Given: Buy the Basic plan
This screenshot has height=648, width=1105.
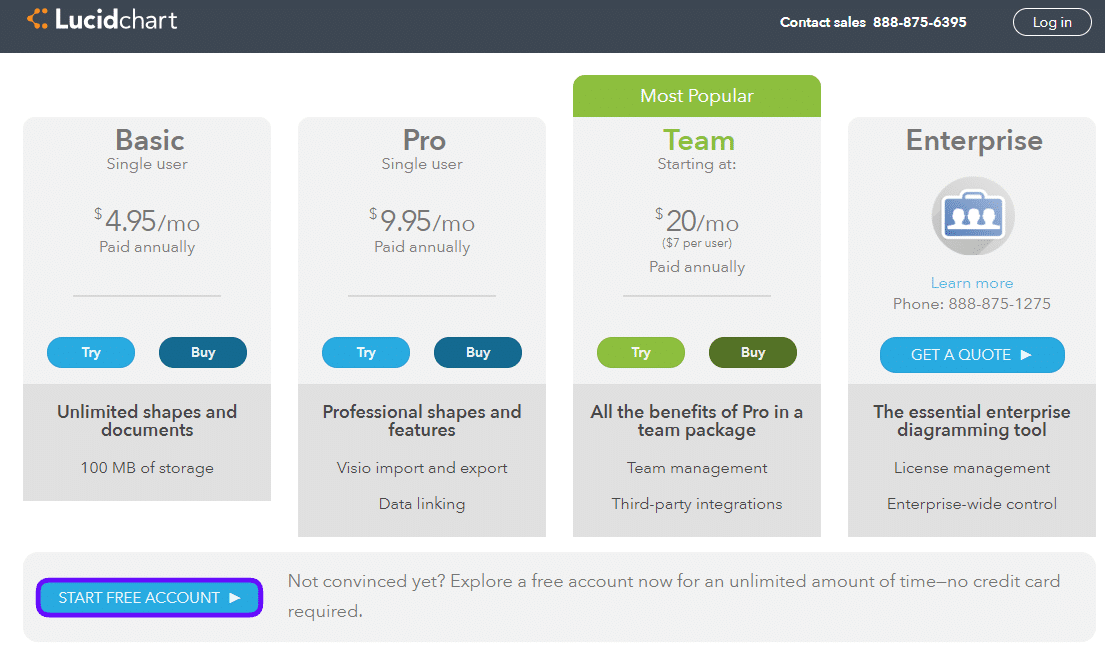Looking at the screenshot, I should pyautogui.click(x=203, y=352).
